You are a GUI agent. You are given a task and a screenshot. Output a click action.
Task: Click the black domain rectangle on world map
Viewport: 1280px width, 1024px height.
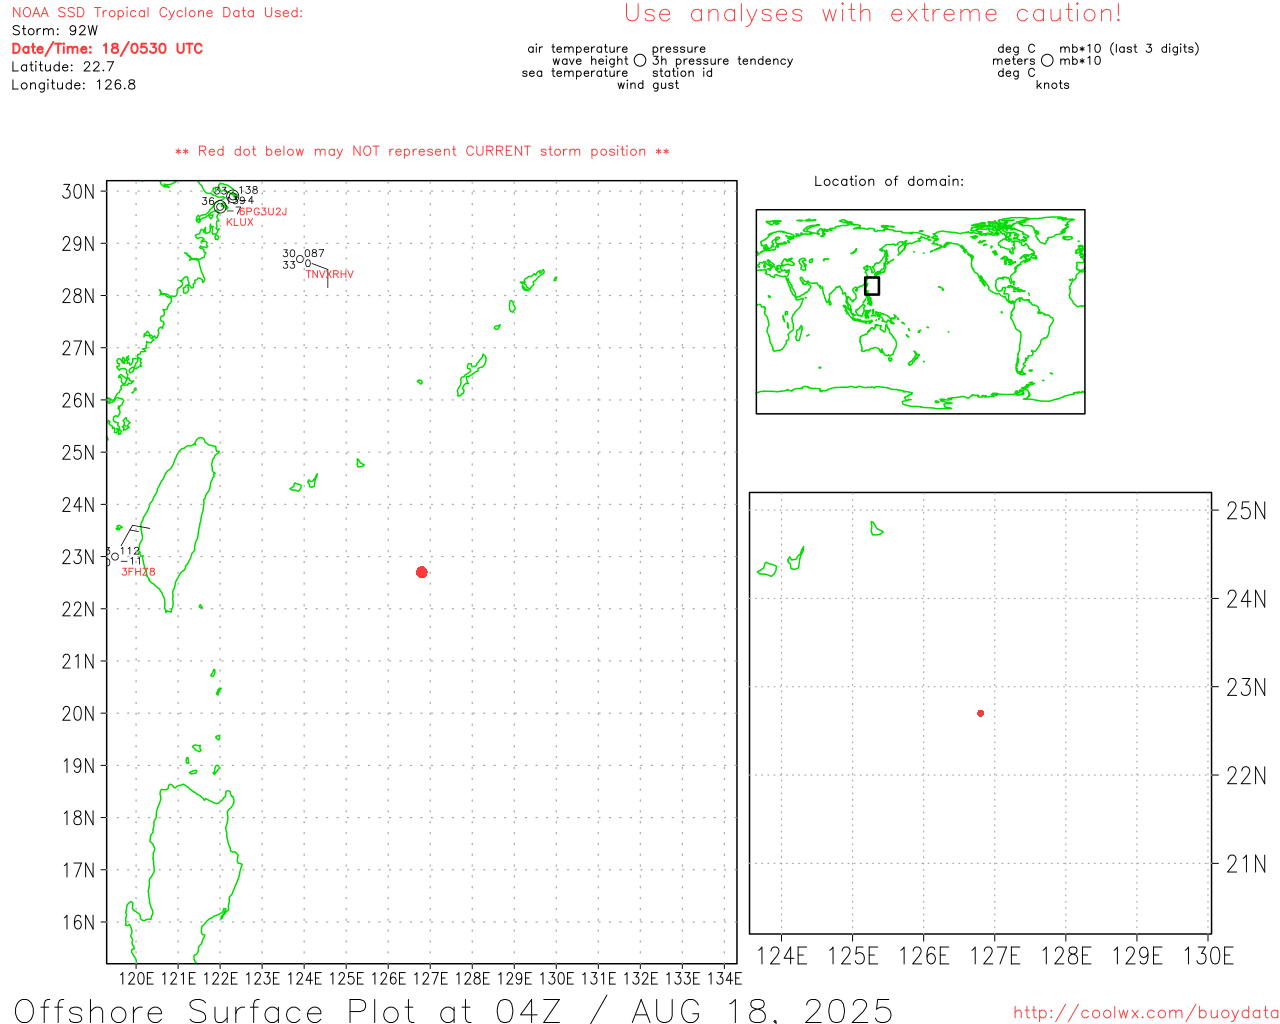872,286
